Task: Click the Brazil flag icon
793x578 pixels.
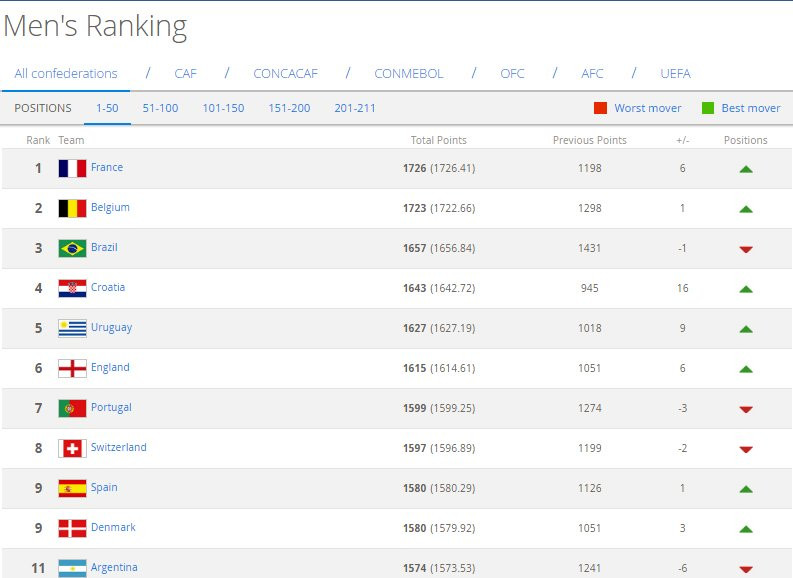Action: pyautogui.click(x=72, y=248)
